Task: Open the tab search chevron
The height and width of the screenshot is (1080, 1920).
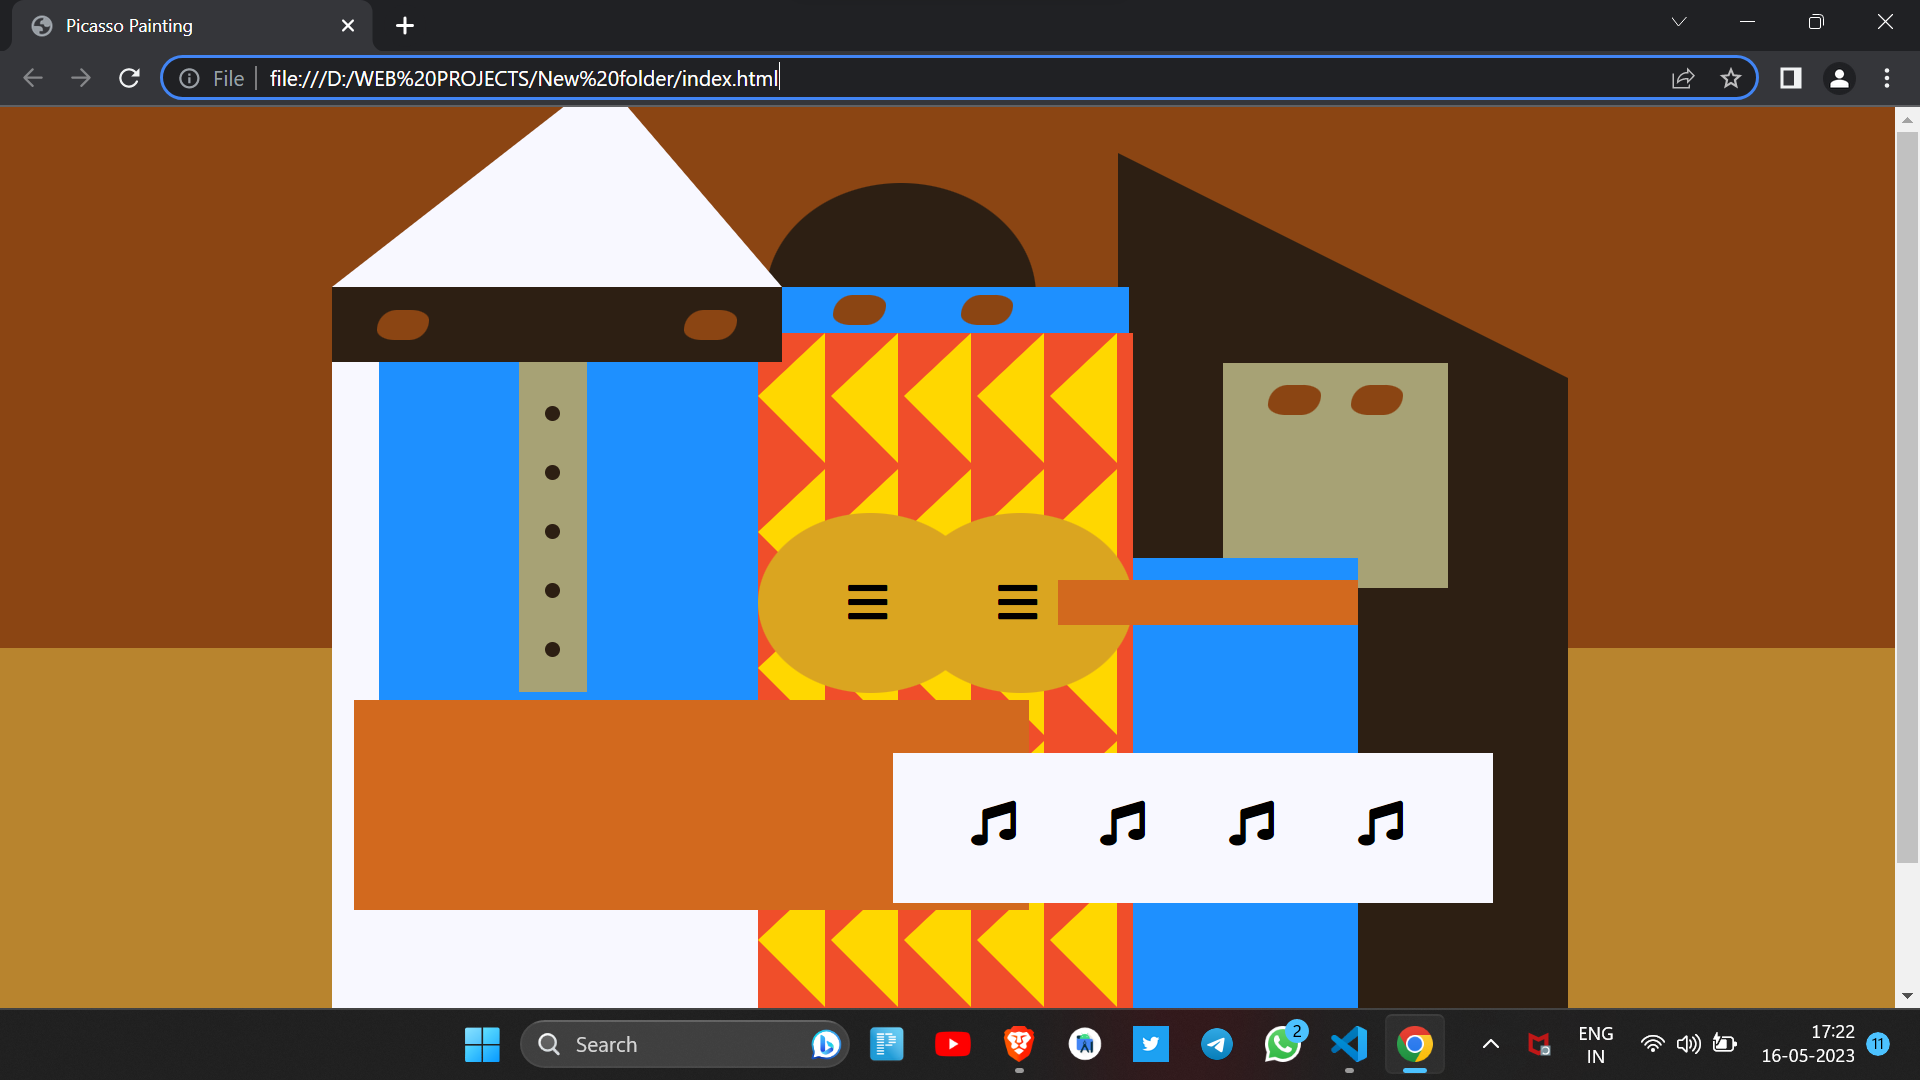Action: click(1679, 21)
